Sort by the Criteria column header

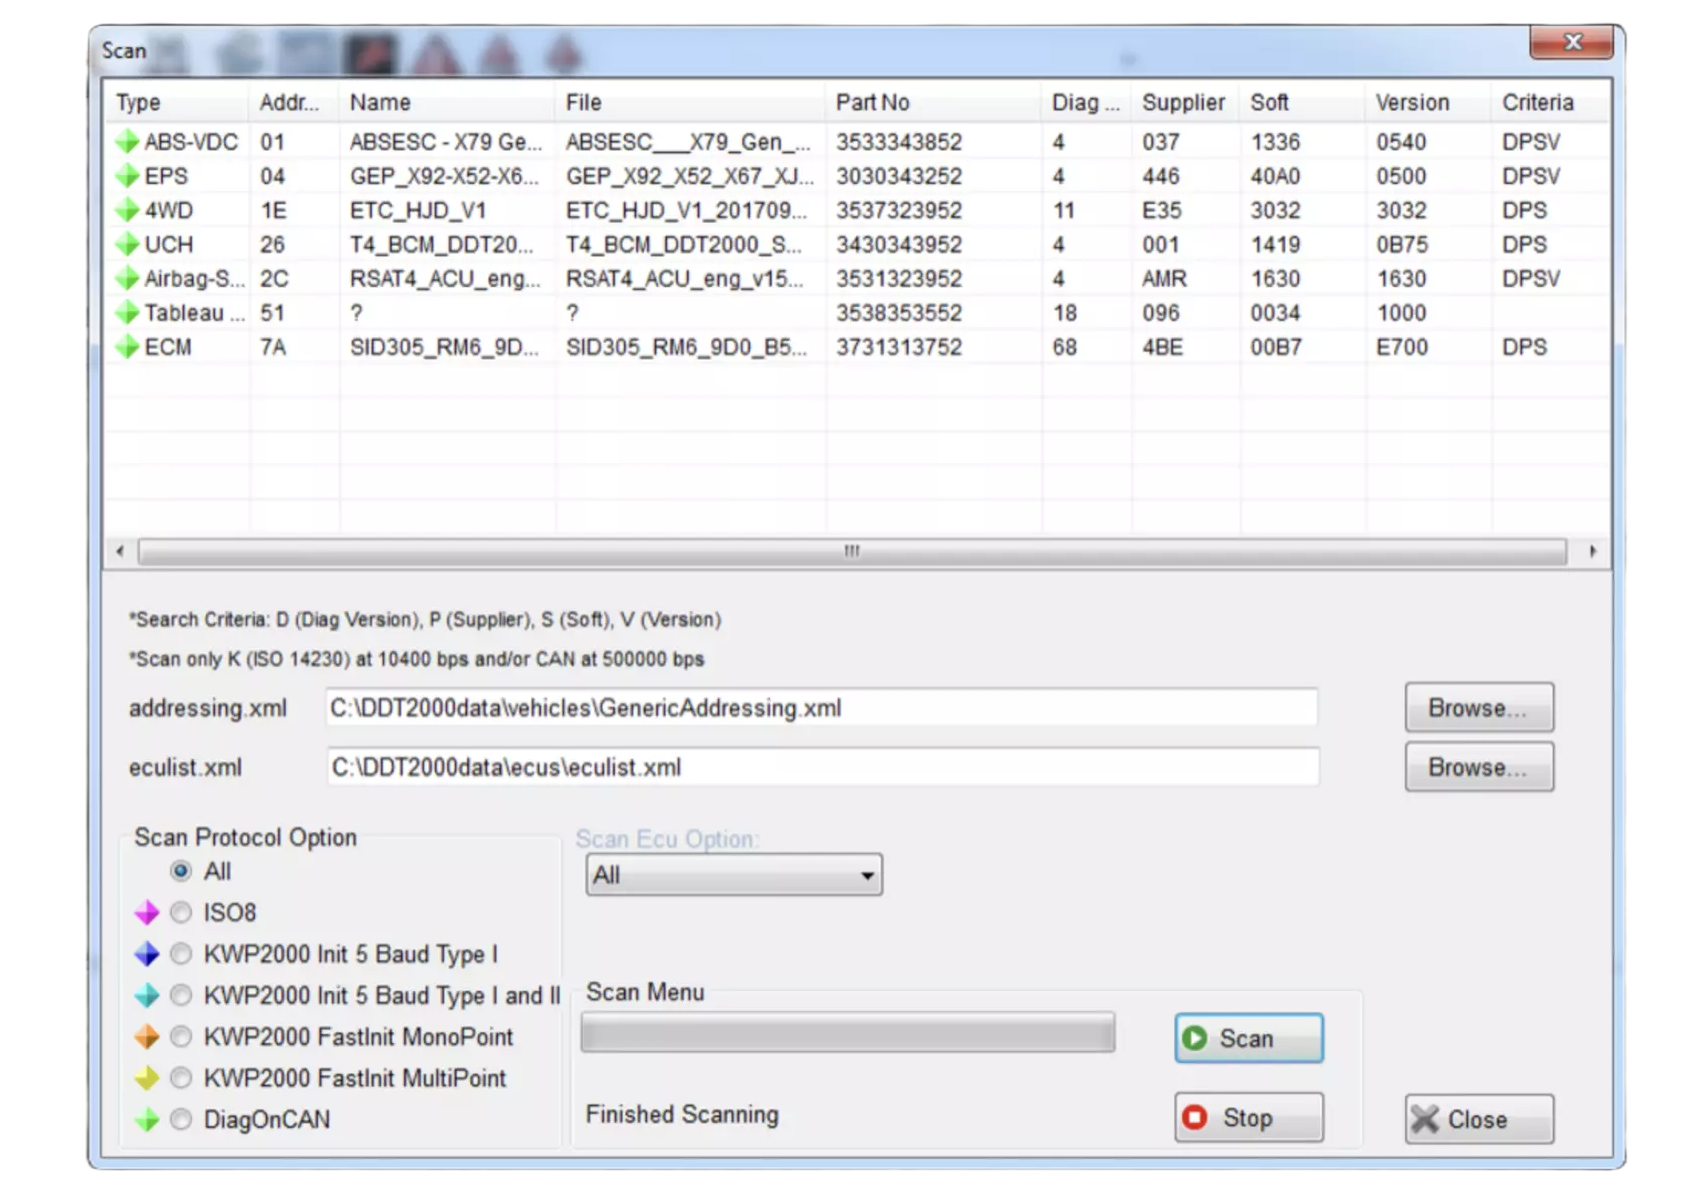1550,102
